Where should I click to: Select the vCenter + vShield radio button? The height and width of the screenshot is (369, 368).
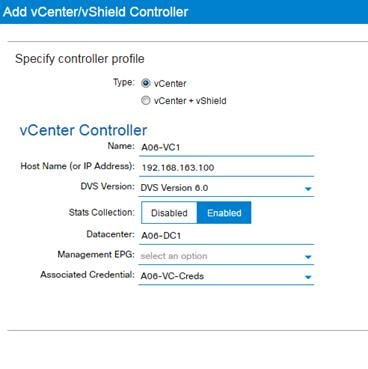tap(146, 100)
